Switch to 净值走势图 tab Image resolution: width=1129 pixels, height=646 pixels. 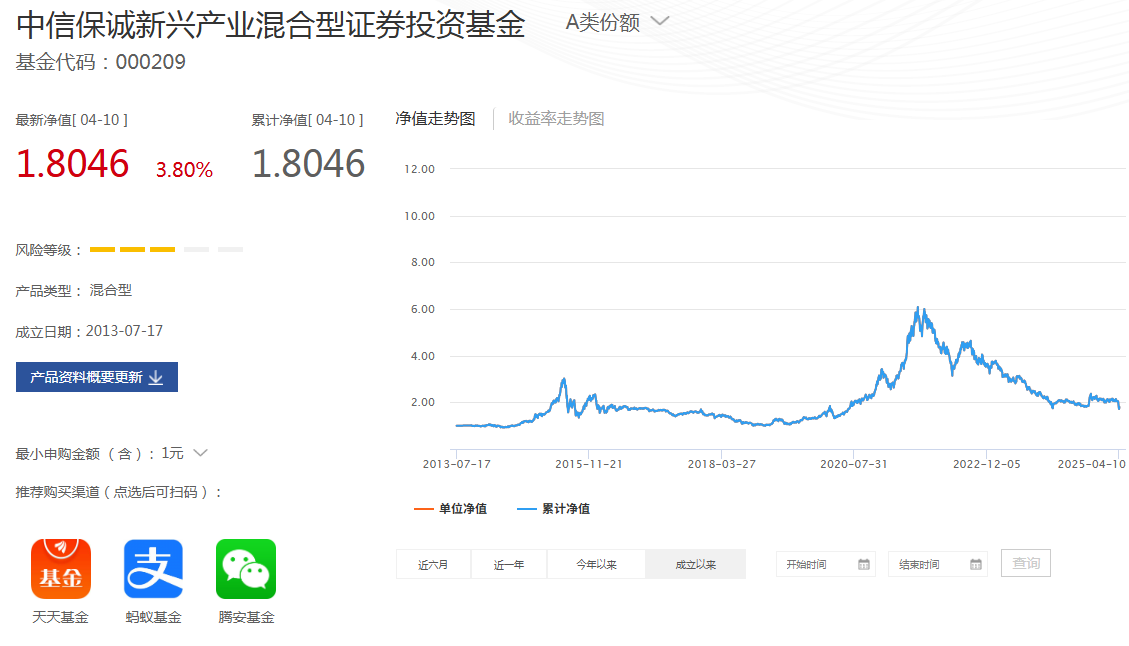point(435,119)
